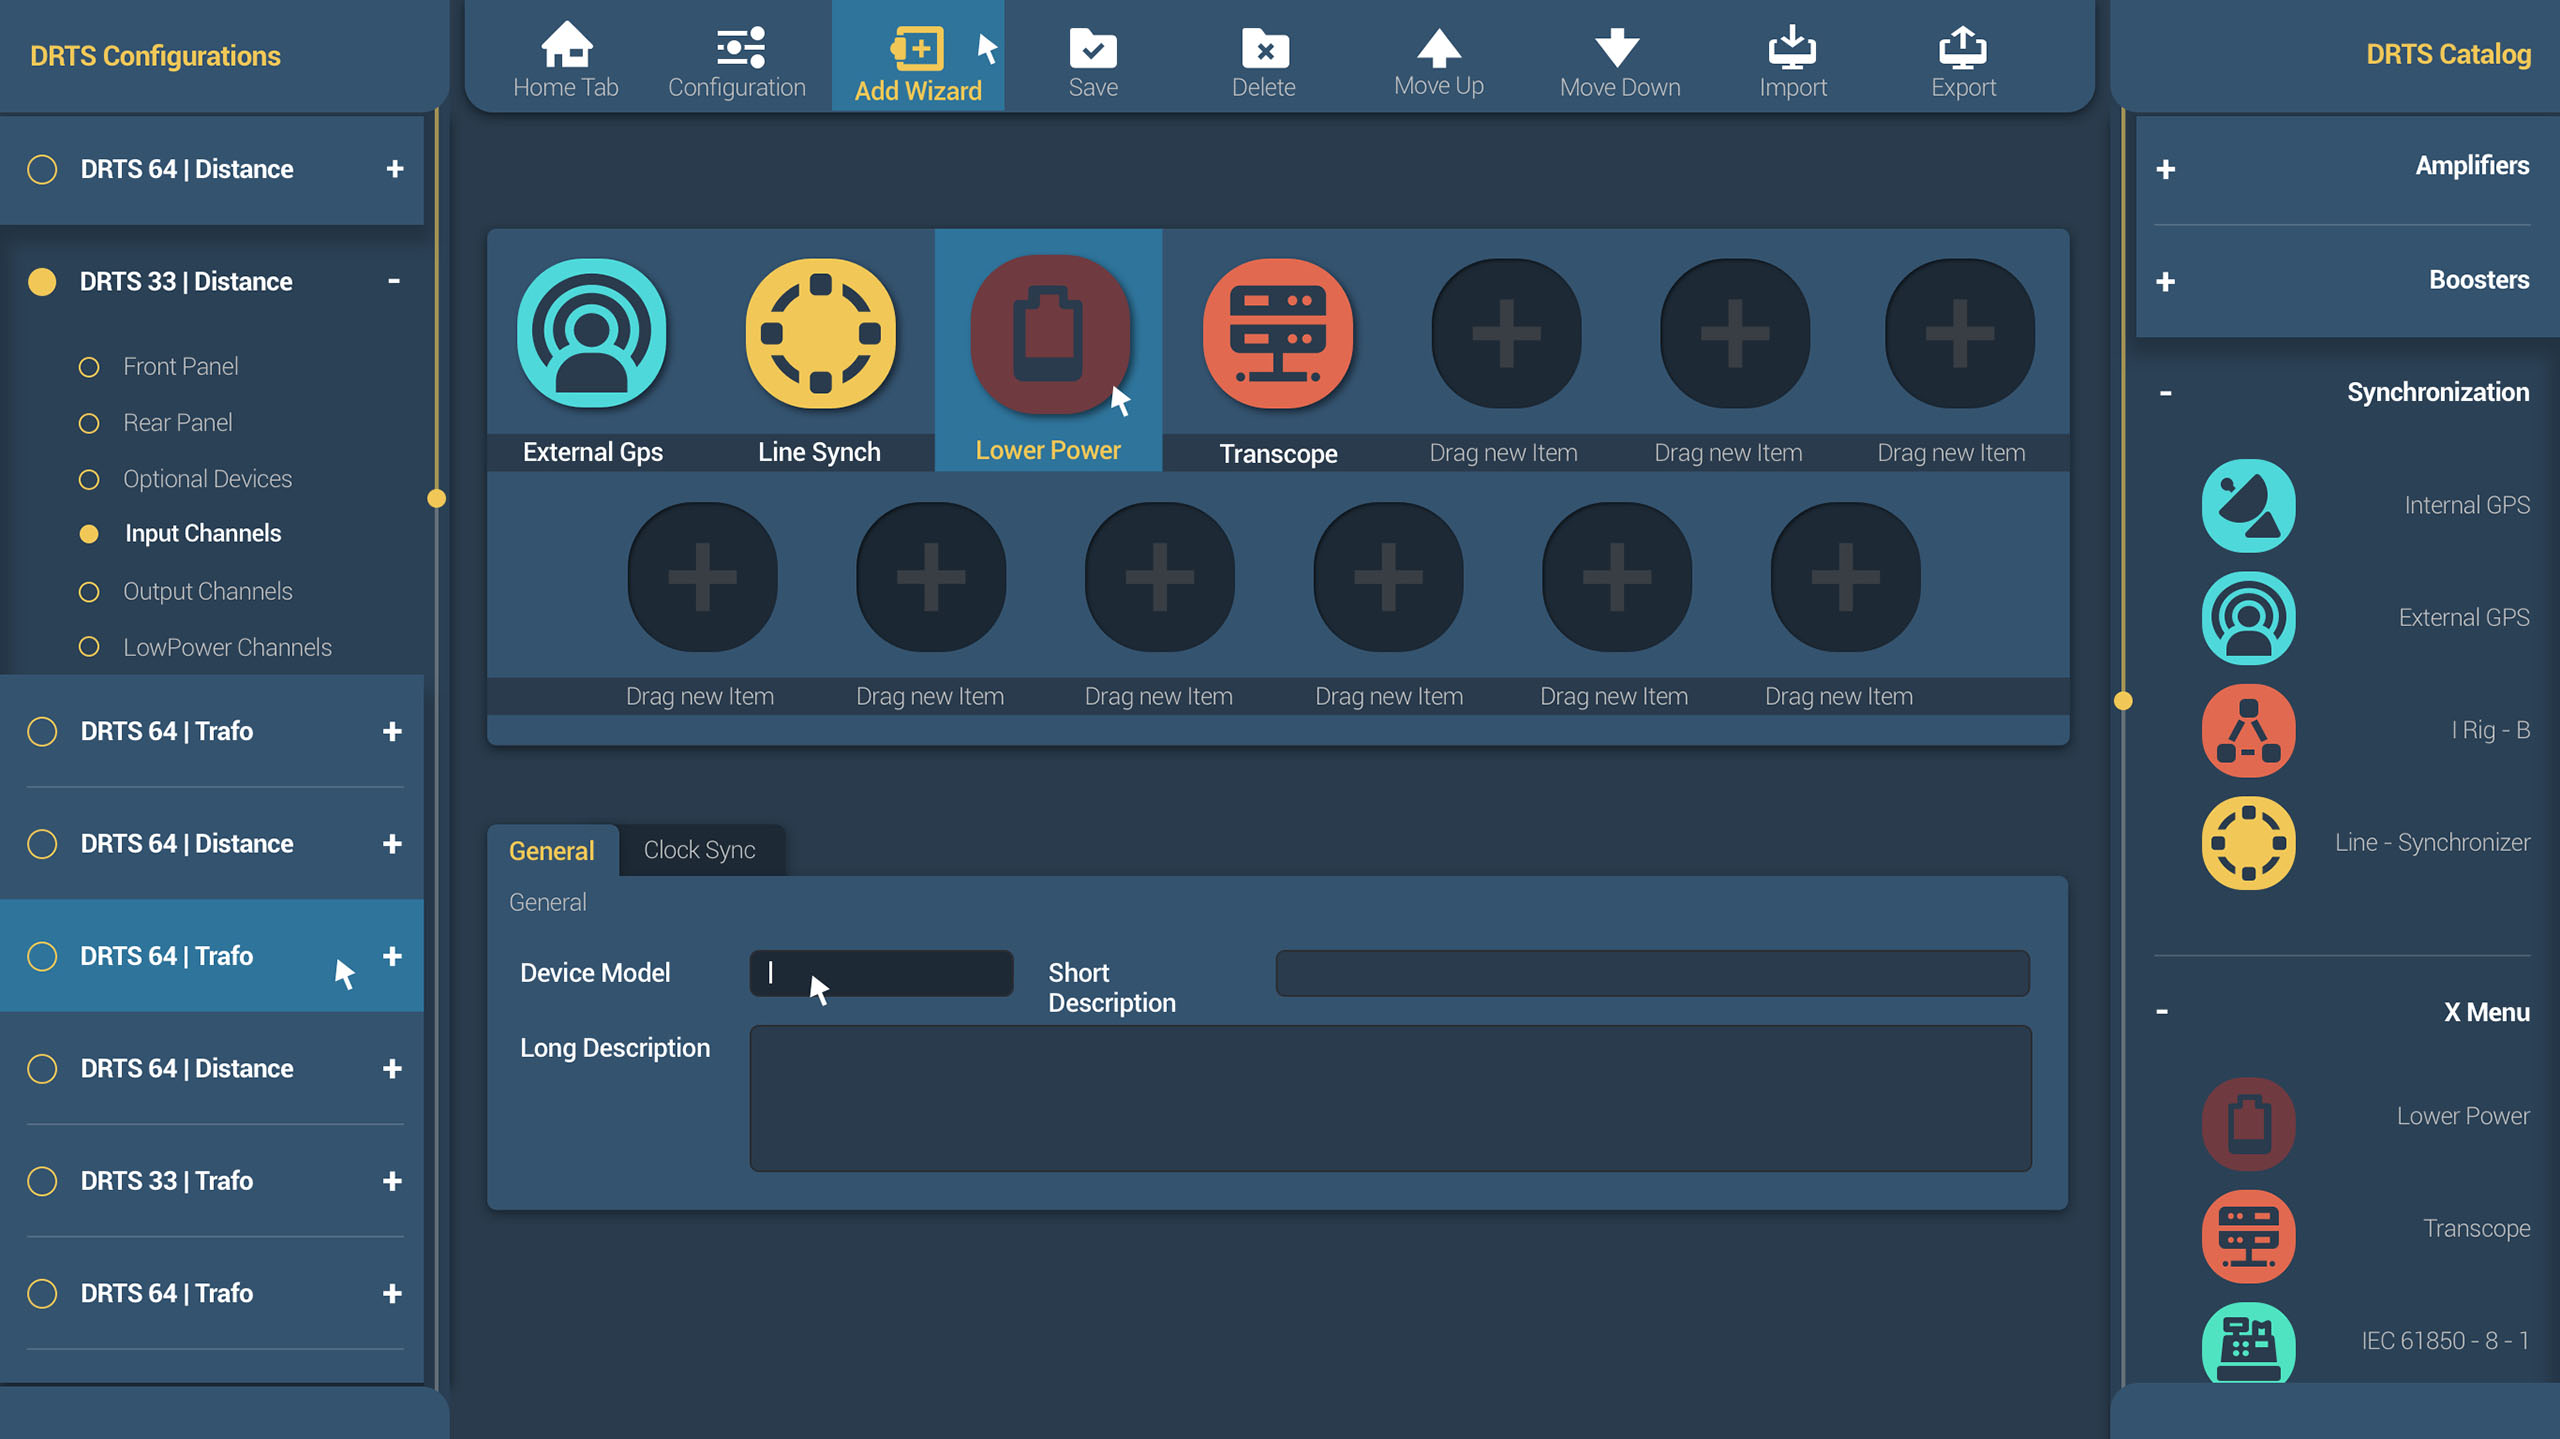The image size is (2560, 1439).
Task: Click the Move Down button
Action: [x=1618, y=60]
